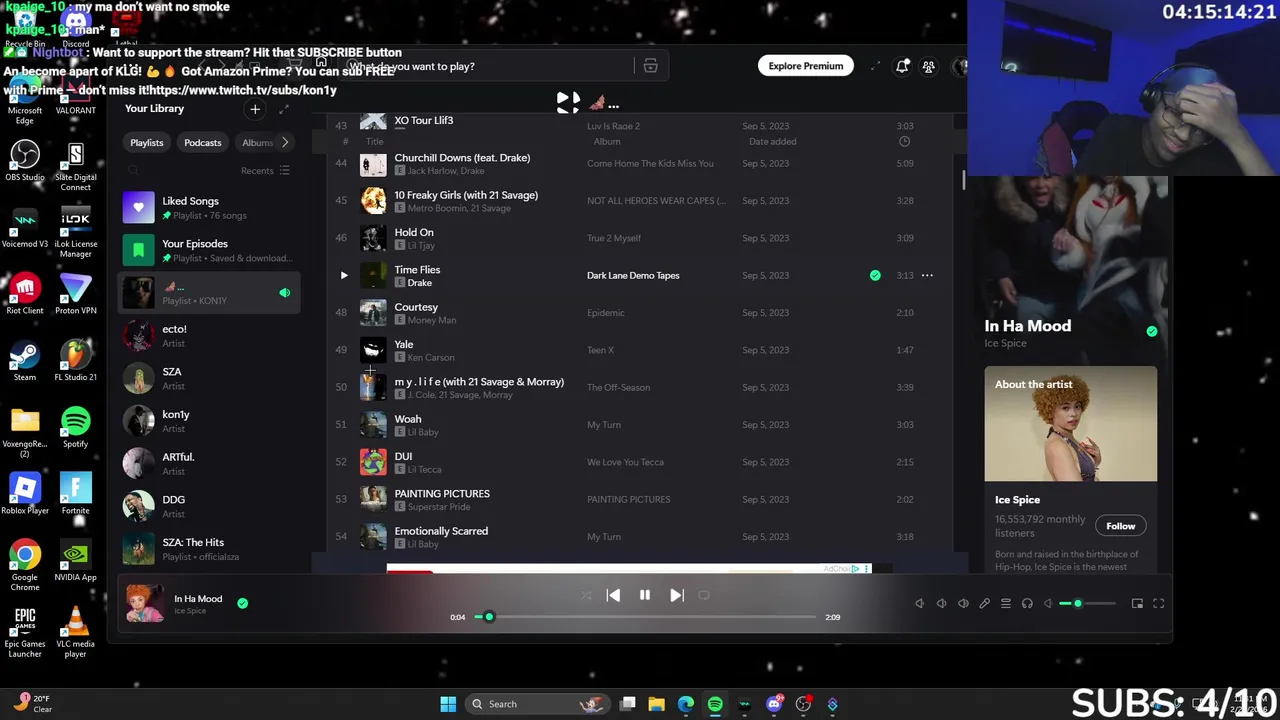This screenshot has height=720, width=1280.
Task: Toggle repeat in the player bar
Action: point(704,595)
